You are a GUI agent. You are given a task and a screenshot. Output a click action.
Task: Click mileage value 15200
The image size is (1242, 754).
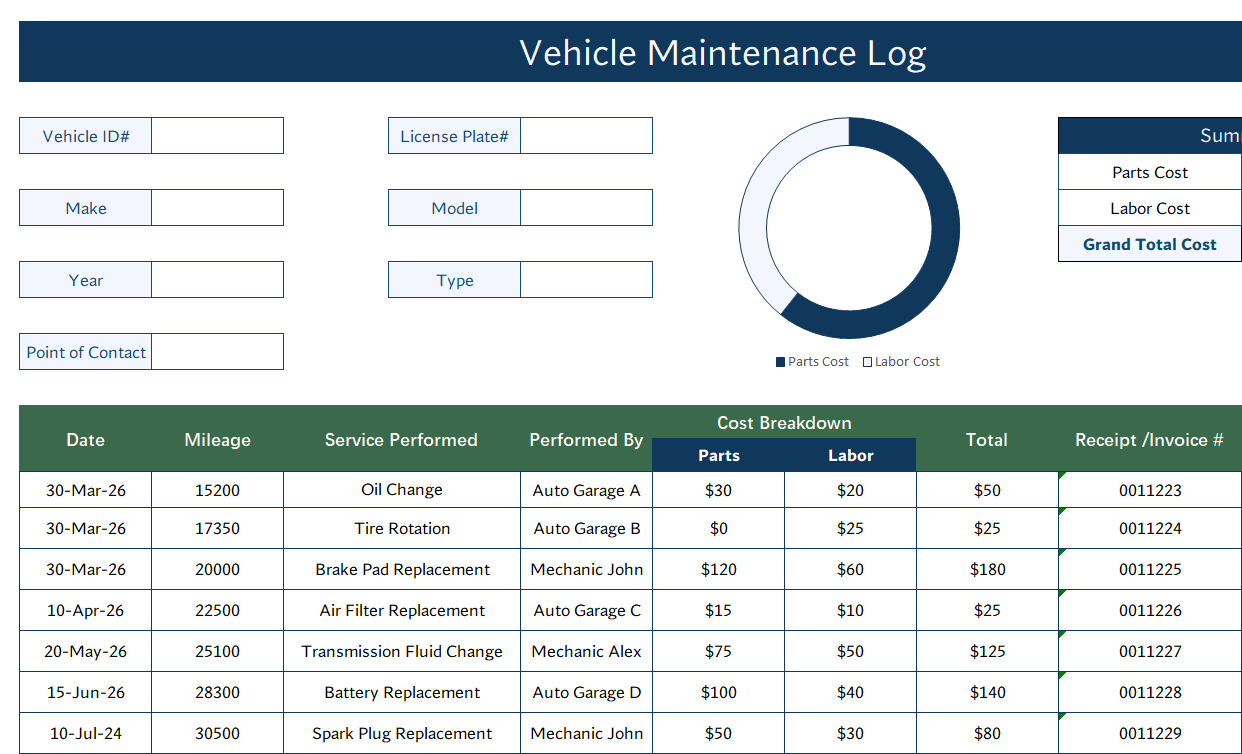[218, 490]
